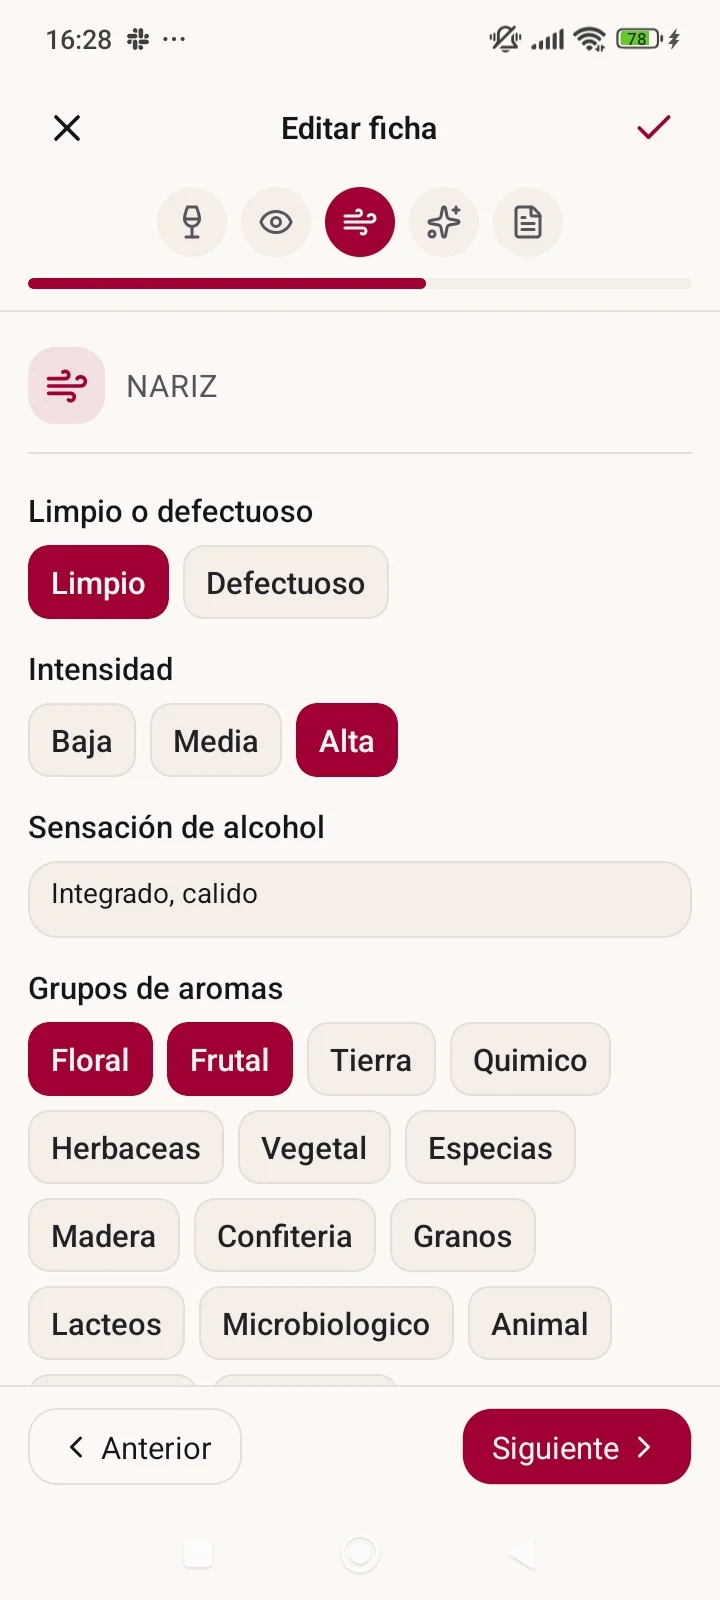Enable the Tierra aroma group
Viewport: 720px width, 1600px height.
coord(371,1060)
